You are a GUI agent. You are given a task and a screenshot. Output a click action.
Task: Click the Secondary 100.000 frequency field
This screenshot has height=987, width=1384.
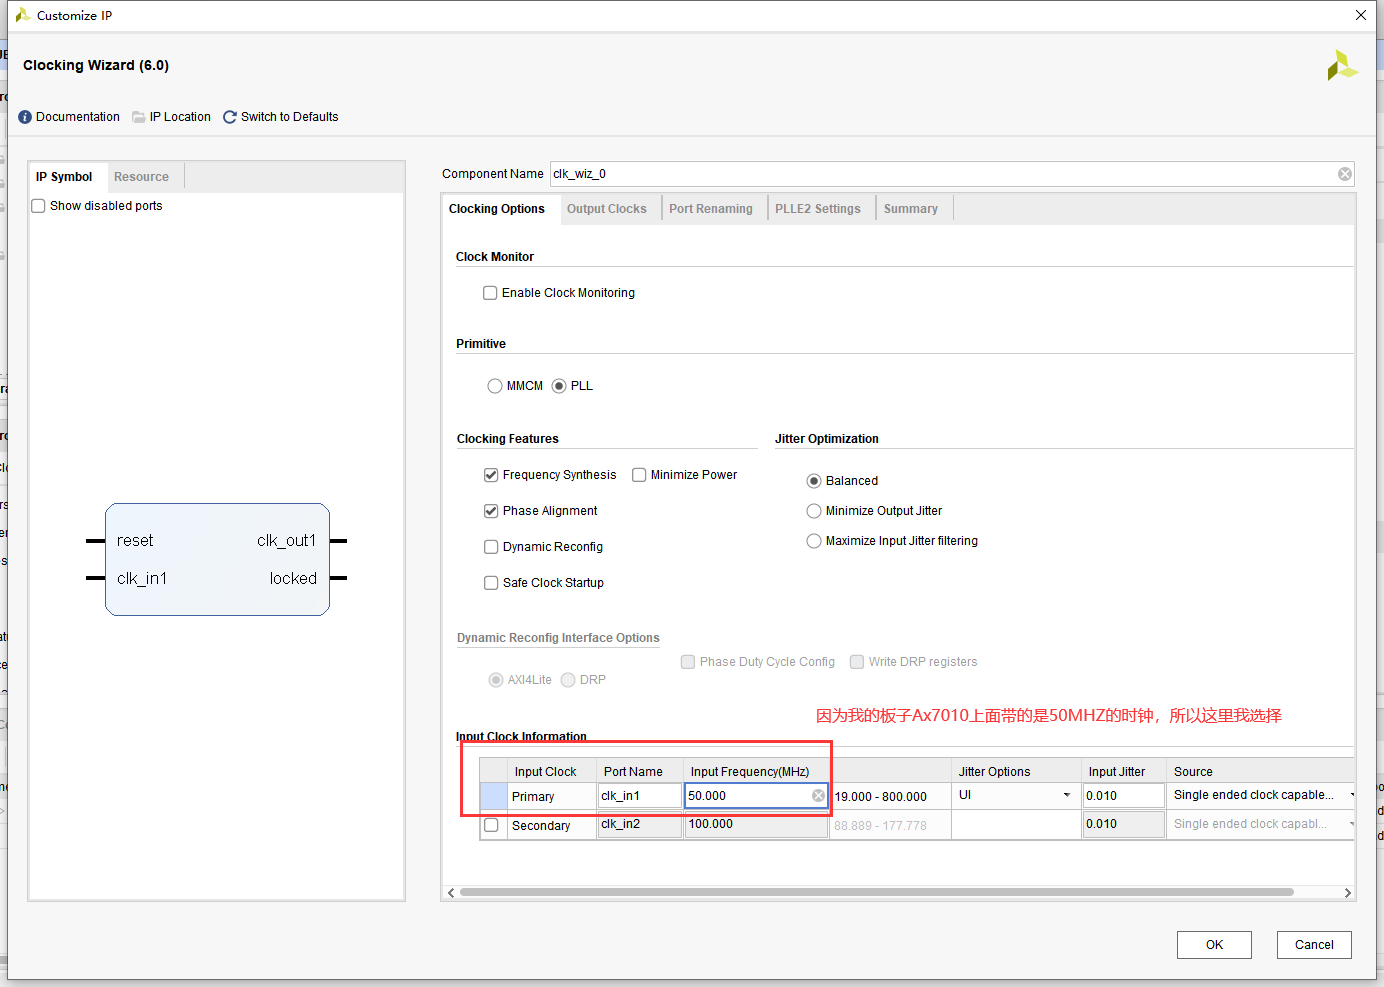click(x=756, y=824)
